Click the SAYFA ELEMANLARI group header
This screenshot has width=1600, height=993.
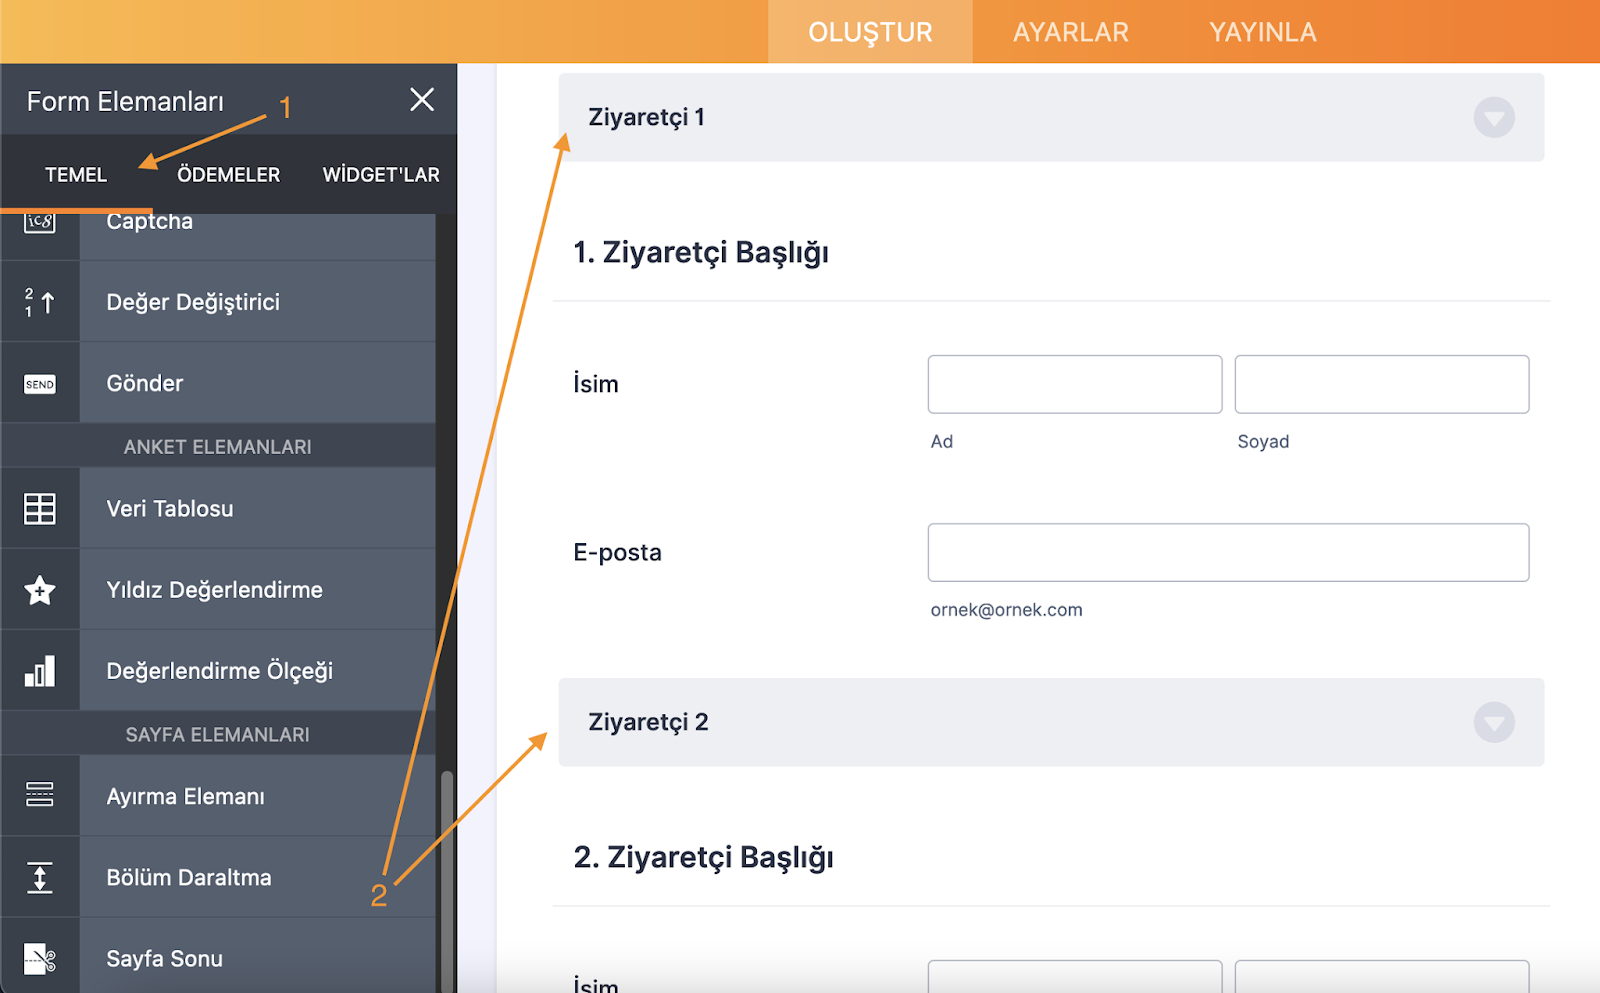pos(218,734)
